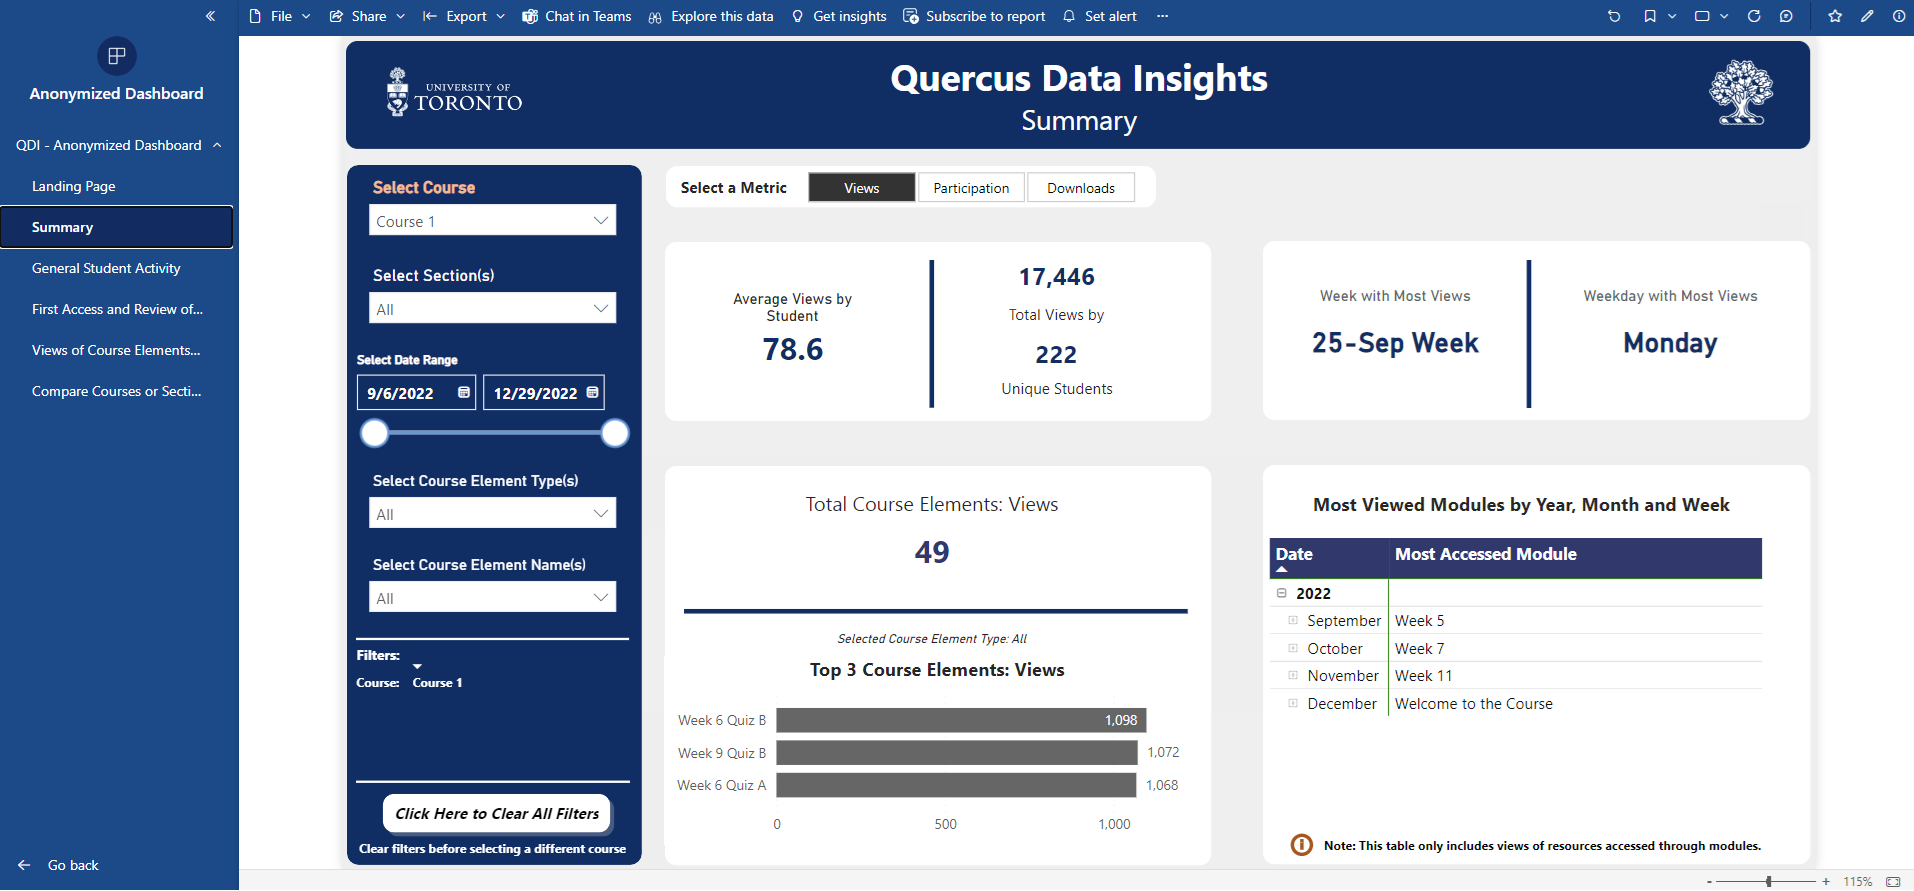Collapse the 2022 year row
Viewport: 1914px width, 891px height.
click(1282, 593)
